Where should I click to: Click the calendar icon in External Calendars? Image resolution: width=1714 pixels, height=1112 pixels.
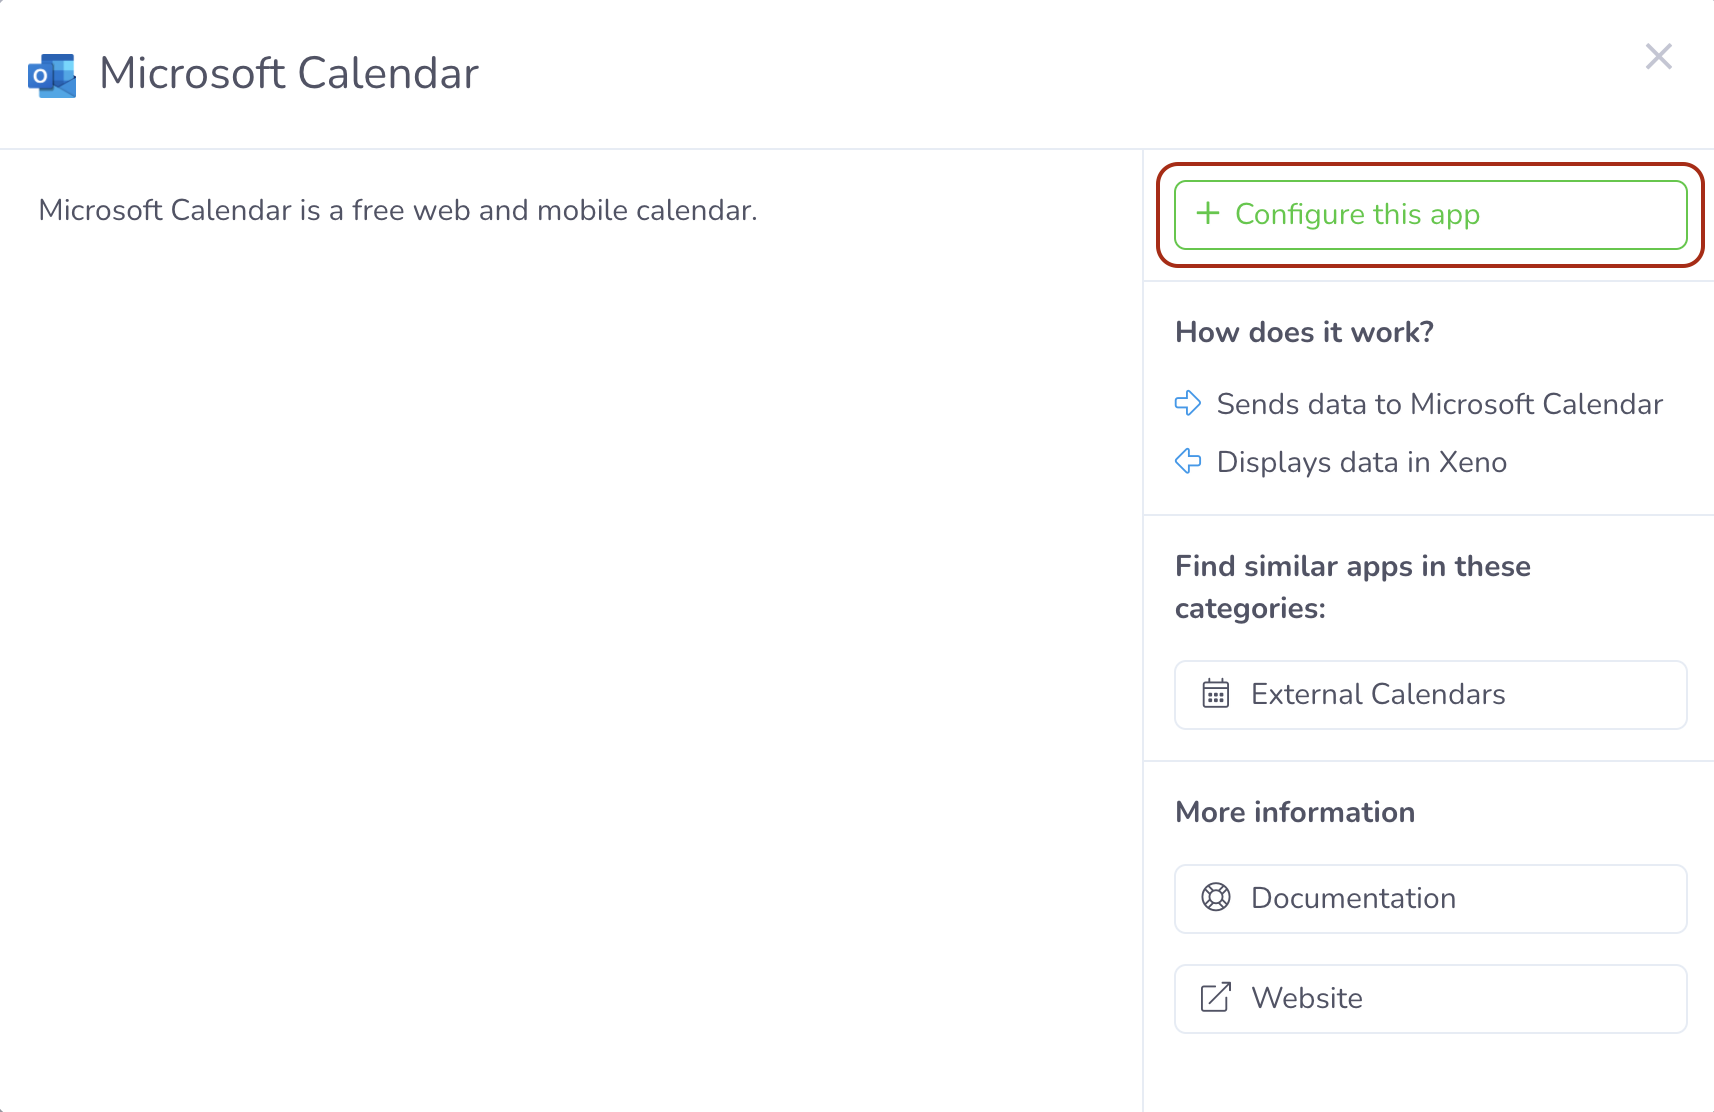pyautogui.click(x=1216, y=694)
